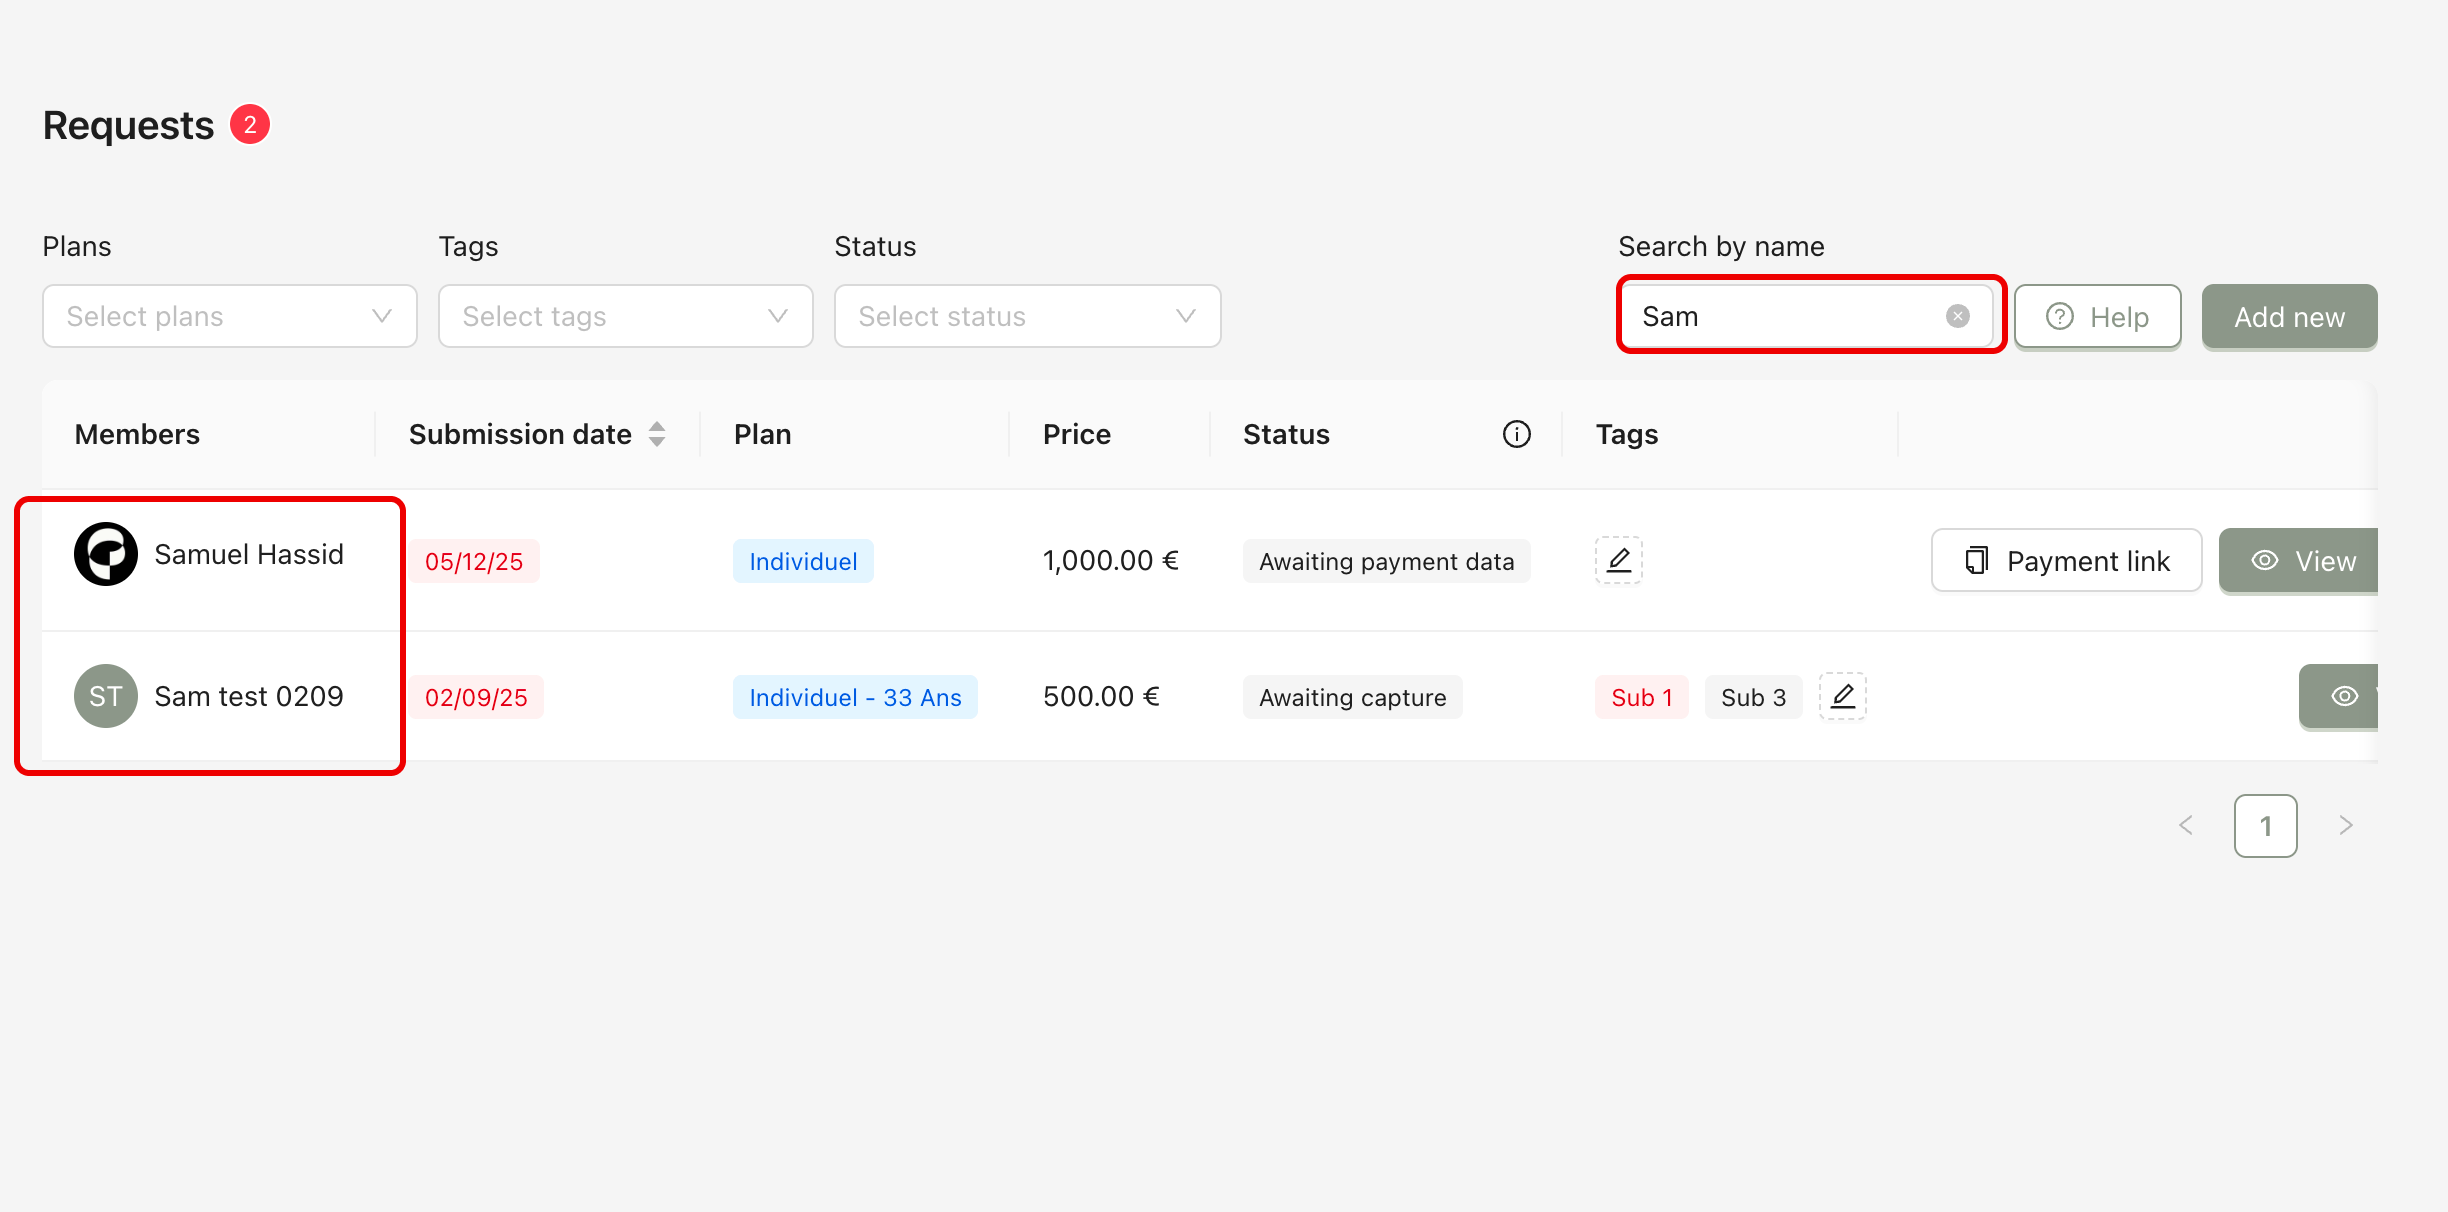
Task: Click the Status column info icon
Action: coord(1516,434)
